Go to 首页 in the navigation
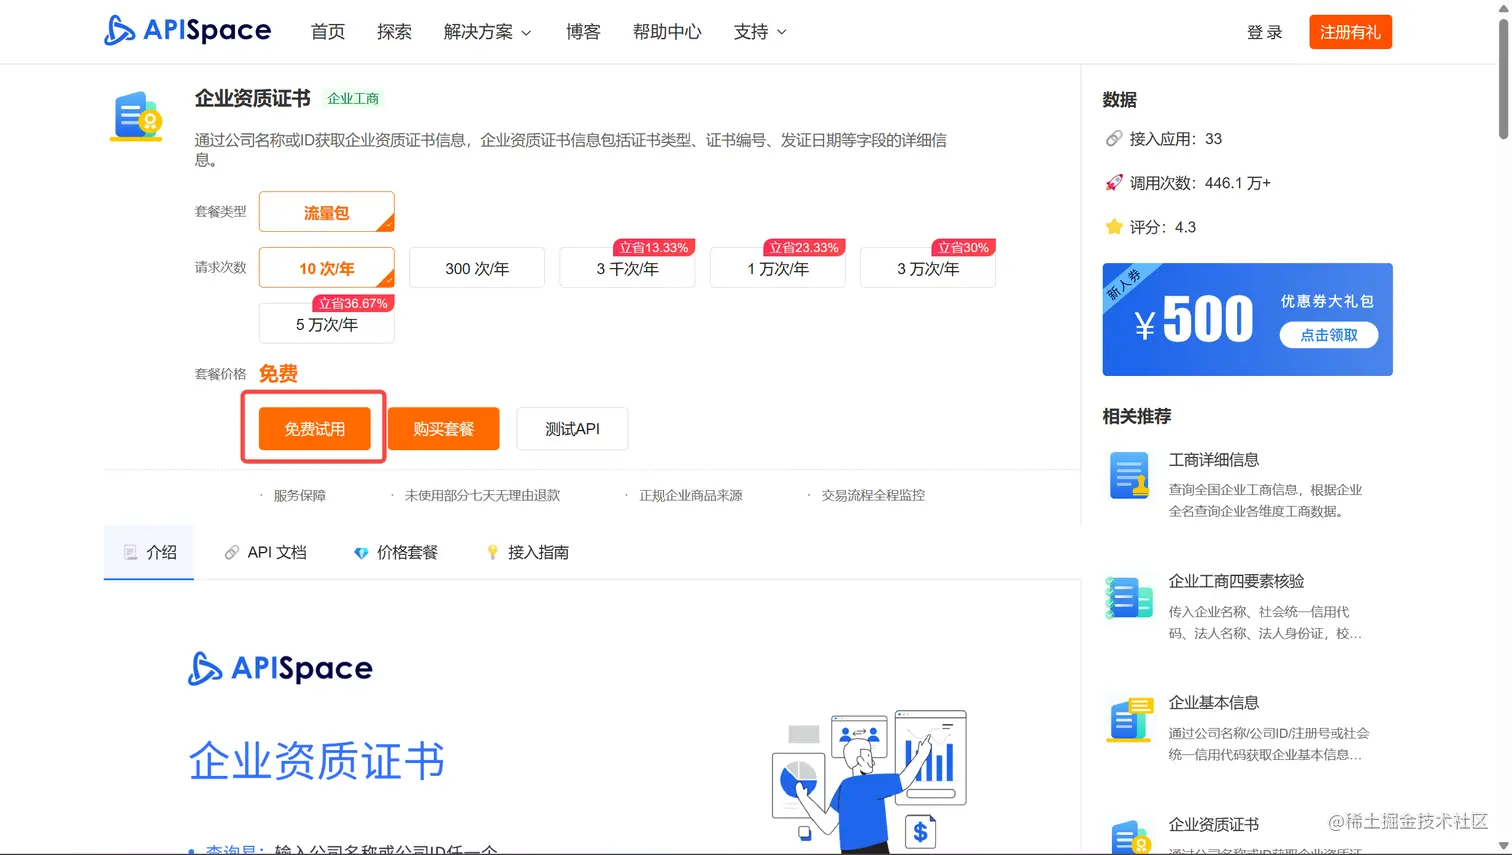The image size is (1512, 855). (x=328, y=32)
